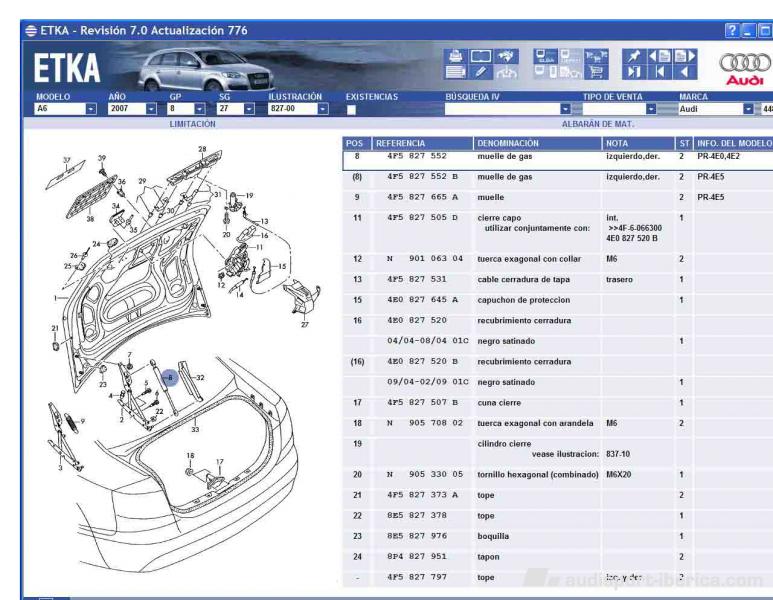
Task: Open the Año dropdown arrow
Action: pos(151,109)
